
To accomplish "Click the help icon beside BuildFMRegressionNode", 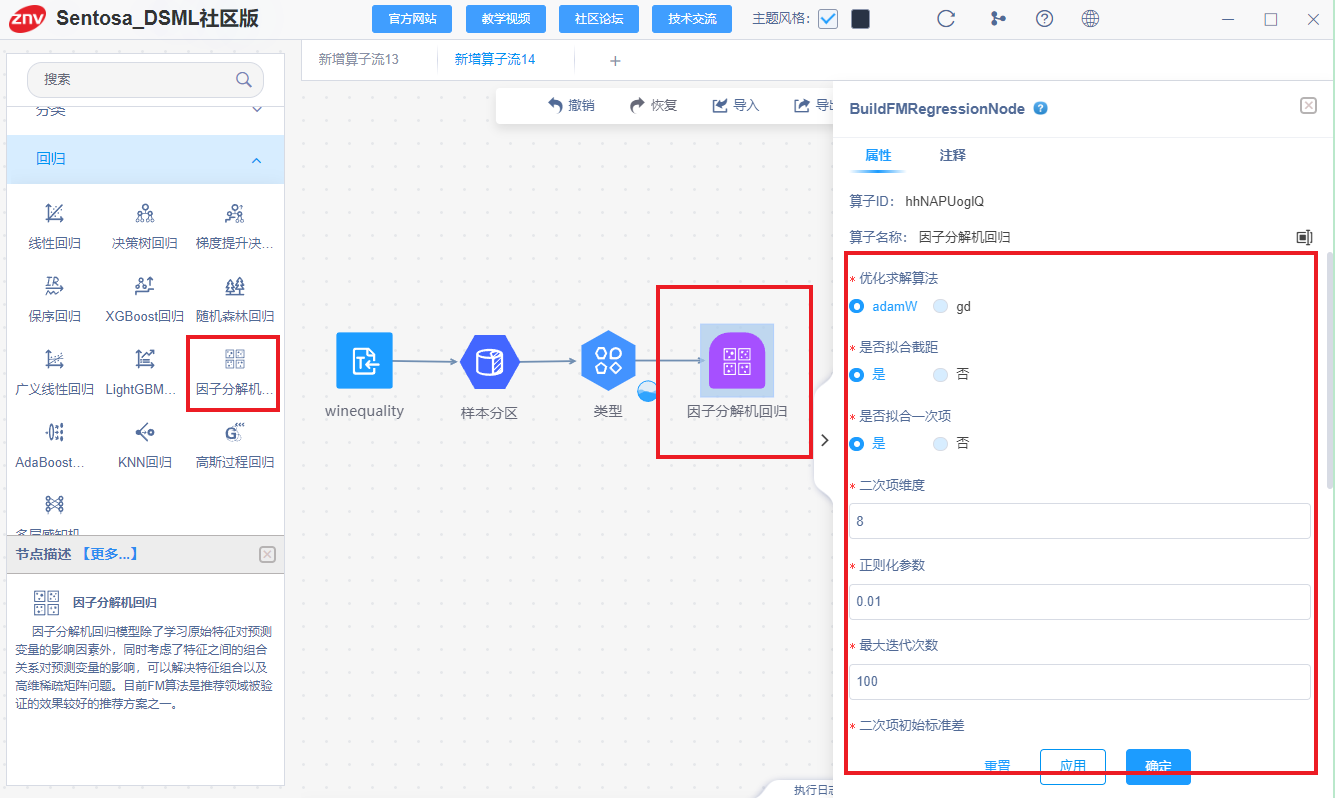I will click(1040, 108).
